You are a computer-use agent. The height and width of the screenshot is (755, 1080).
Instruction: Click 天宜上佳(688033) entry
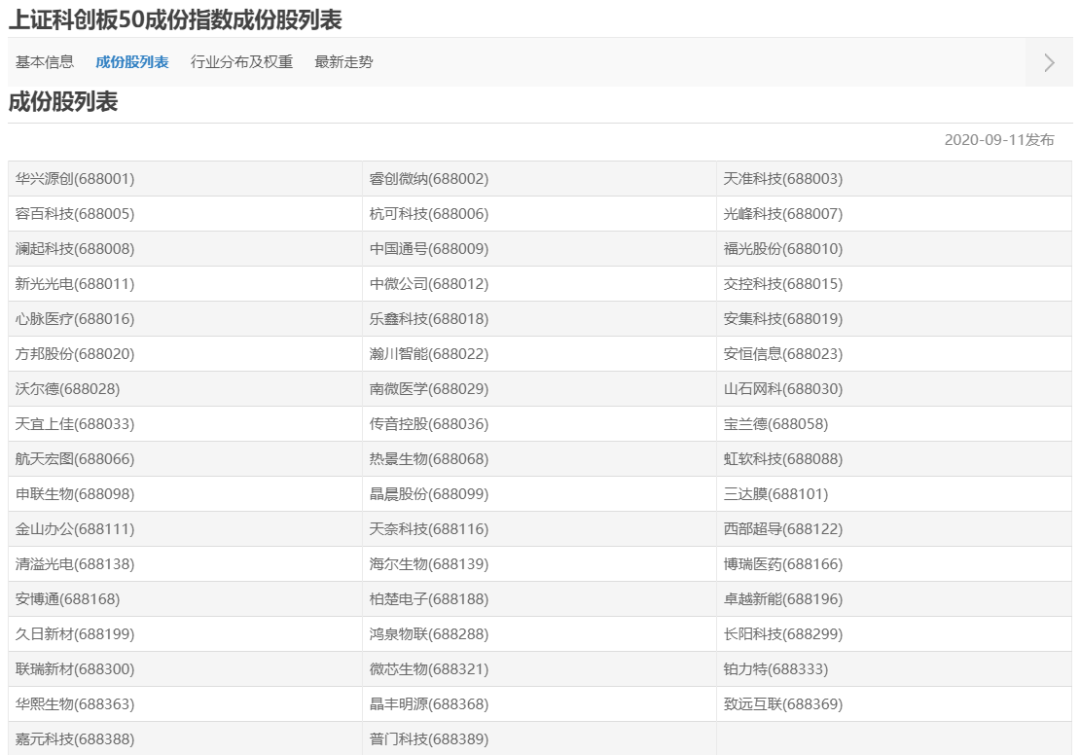tap(75, 424)
